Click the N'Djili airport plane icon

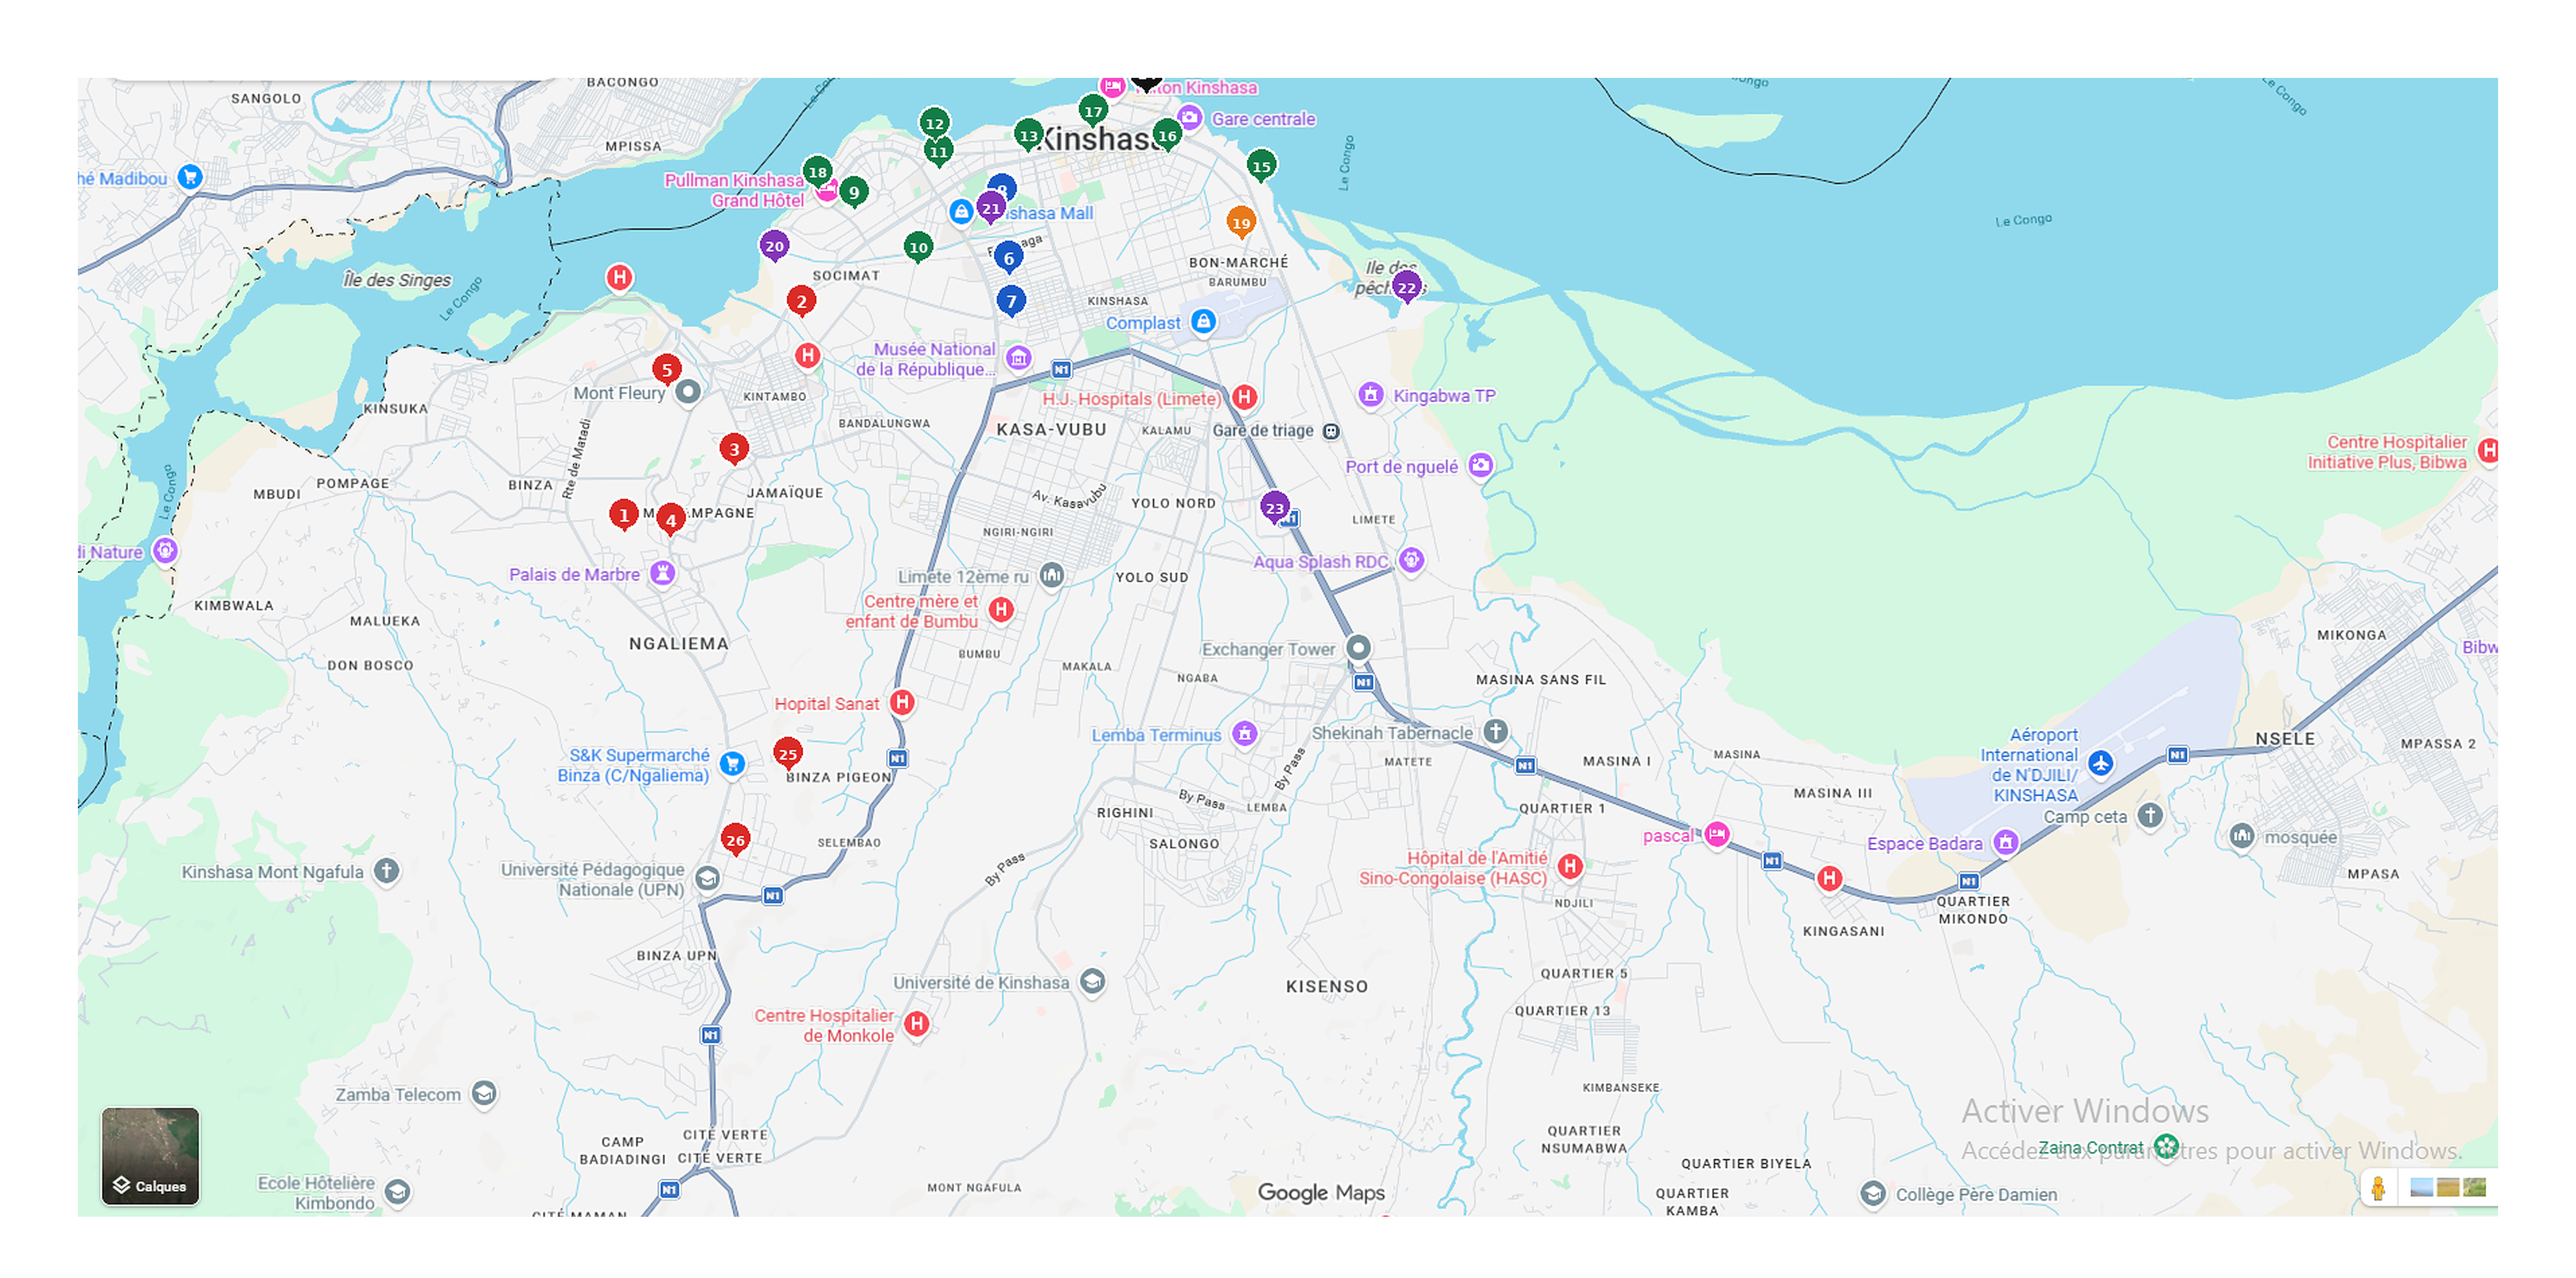tap(2101, 764)
